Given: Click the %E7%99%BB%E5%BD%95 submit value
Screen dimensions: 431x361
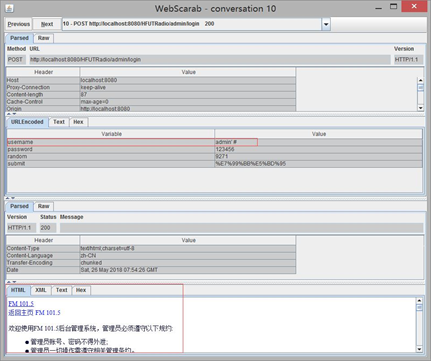Looking at the screenshot, I should (318, 164).
